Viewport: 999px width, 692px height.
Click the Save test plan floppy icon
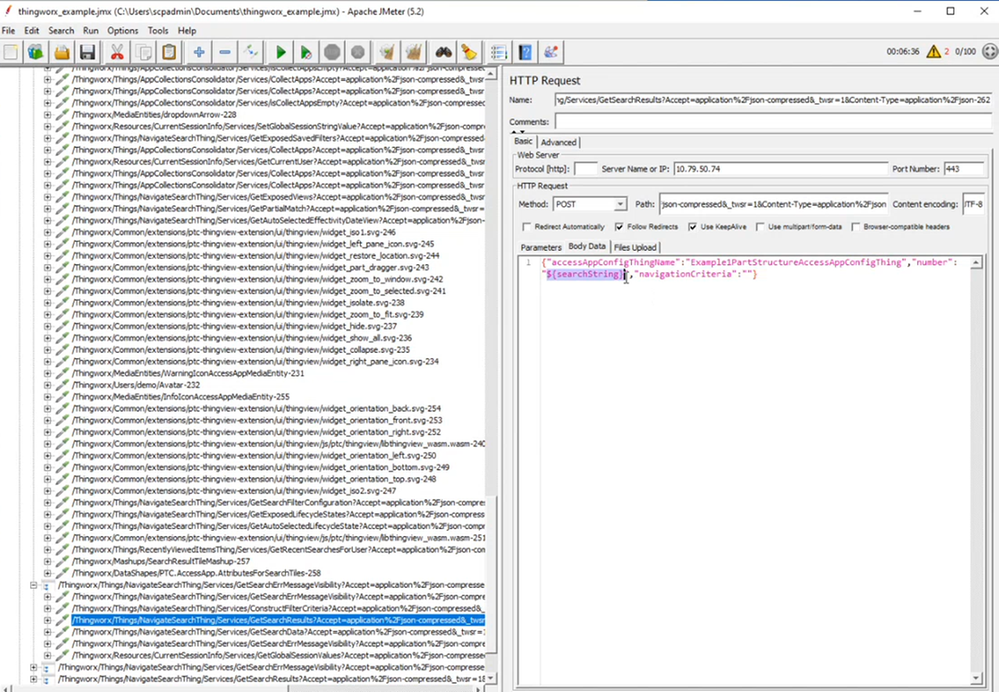(x=88, y=52)
